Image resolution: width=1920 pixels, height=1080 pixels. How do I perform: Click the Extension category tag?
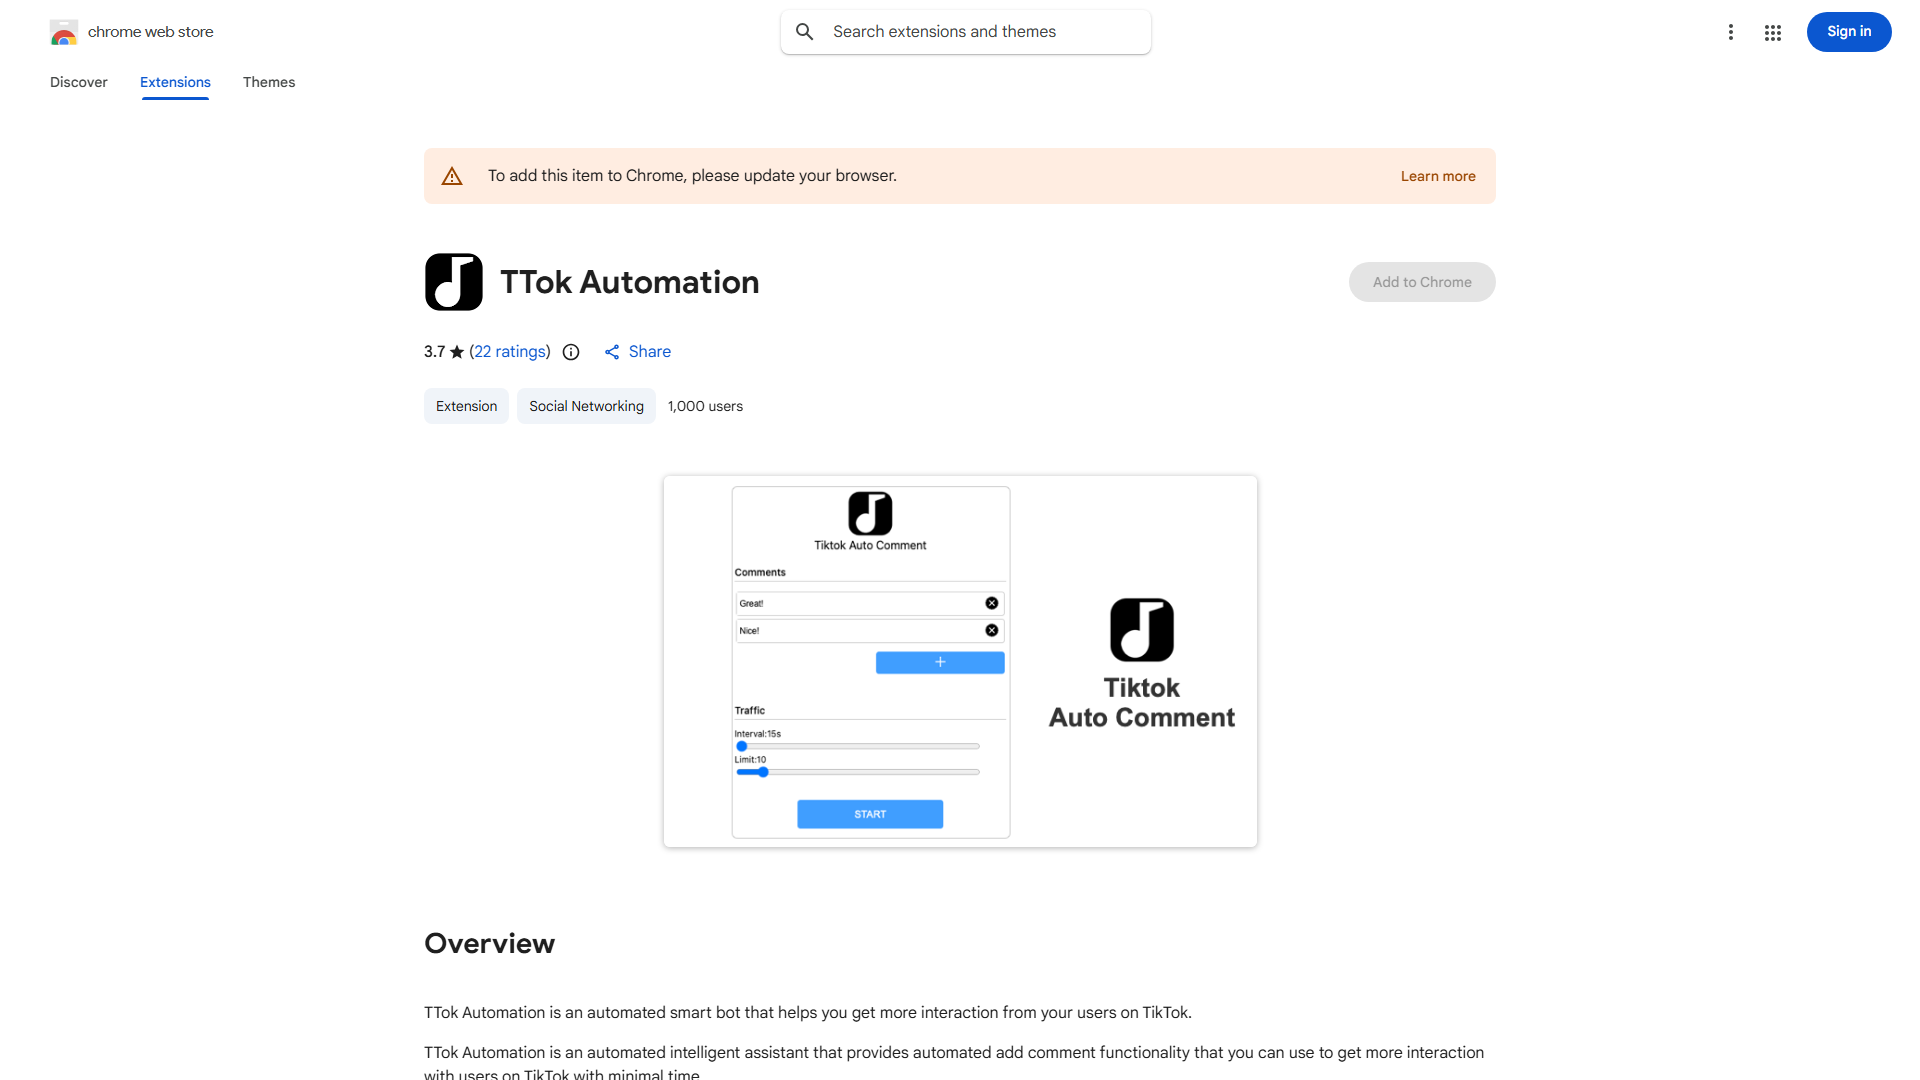(x=466, y=406)
